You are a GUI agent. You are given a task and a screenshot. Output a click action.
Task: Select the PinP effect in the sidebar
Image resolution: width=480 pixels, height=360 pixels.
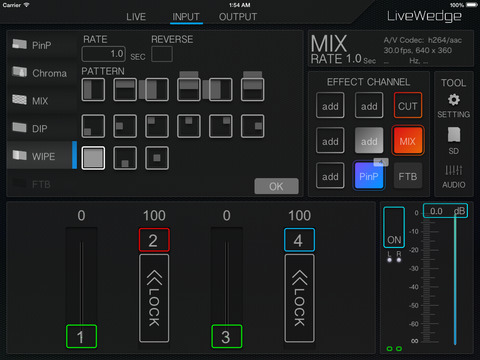pyautogui.click(x=42, y=45)
